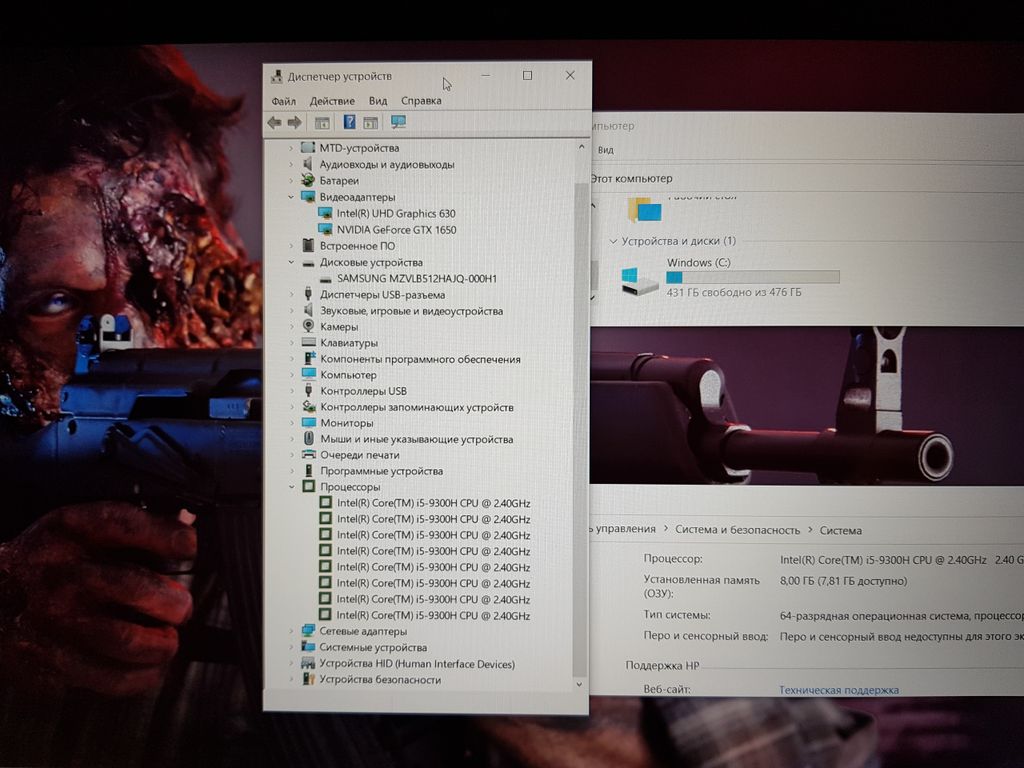The image size is (1024, 768).
Task: Click the '431 ГБ свободно из 476 ГБ' text
Action: tap(733, 292)
